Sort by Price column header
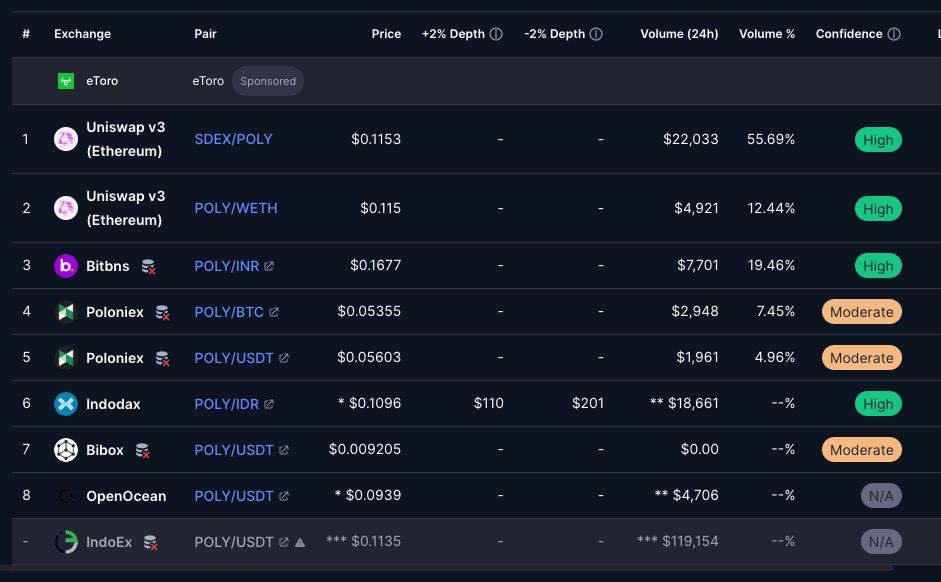The image size is (941, 582). pos(386,34)
